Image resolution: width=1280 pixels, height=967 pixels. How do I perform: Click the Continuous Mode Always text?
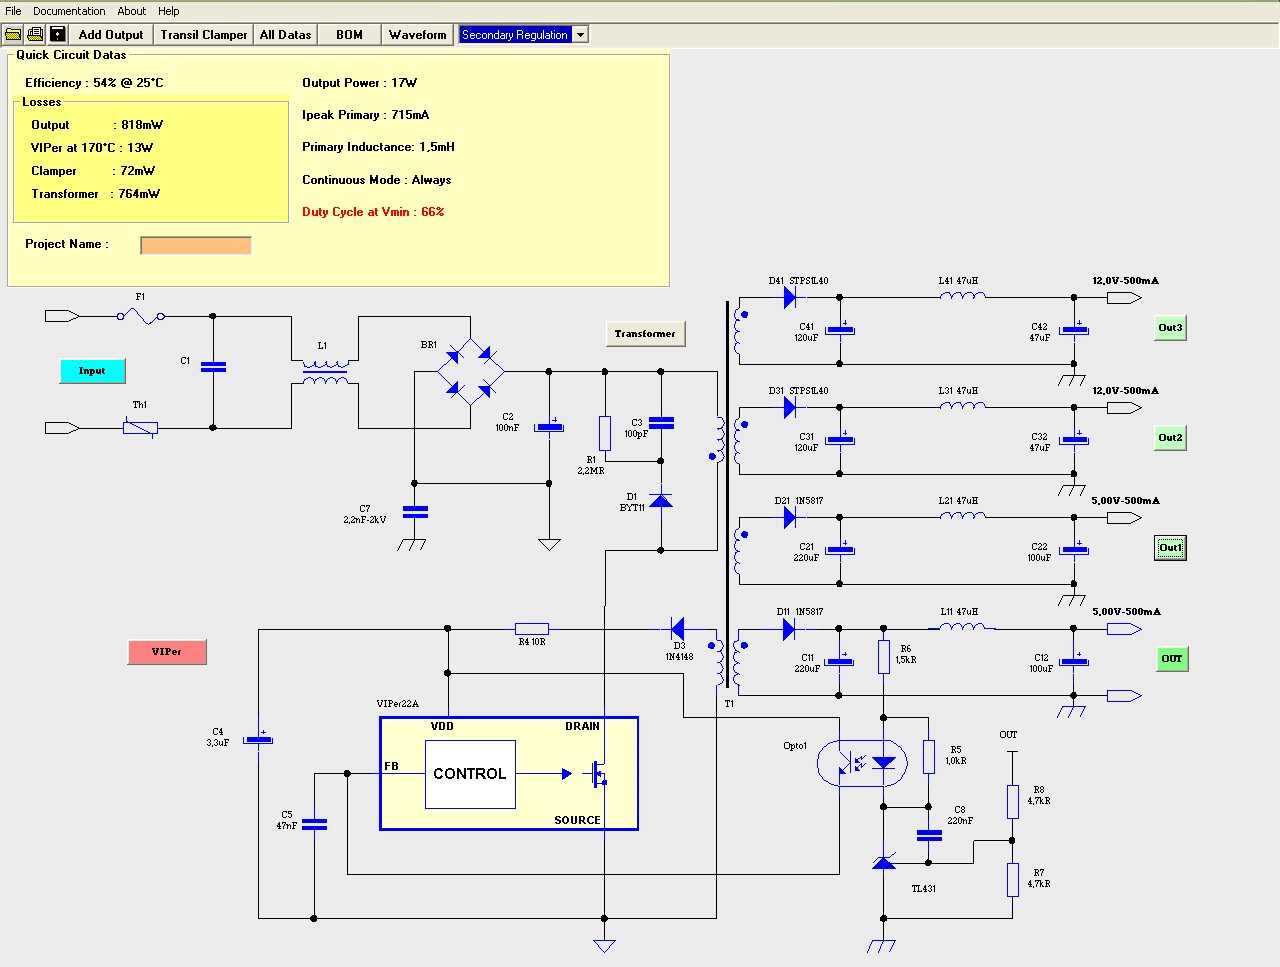[376, 180]
